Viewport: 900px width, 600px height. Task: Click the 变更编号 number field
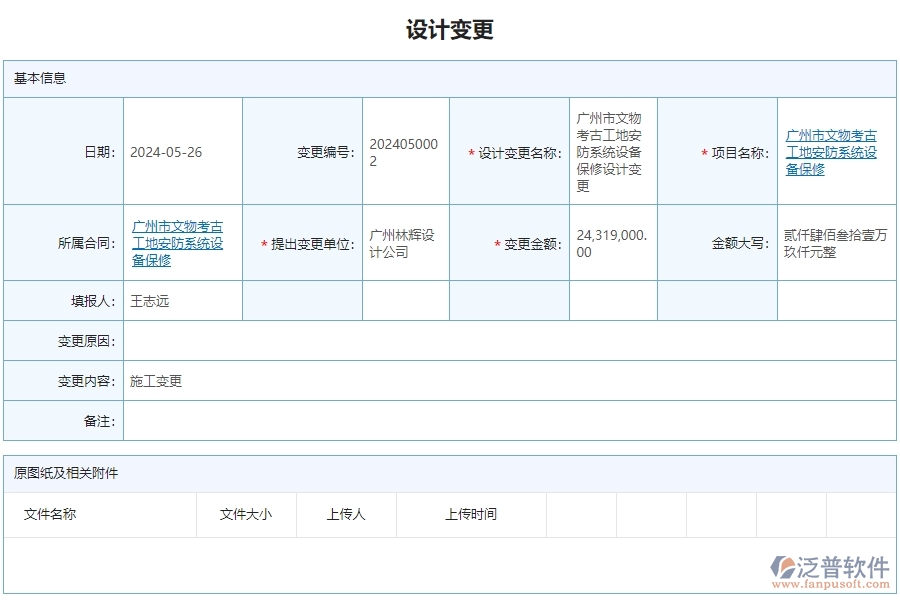[404, 150]
